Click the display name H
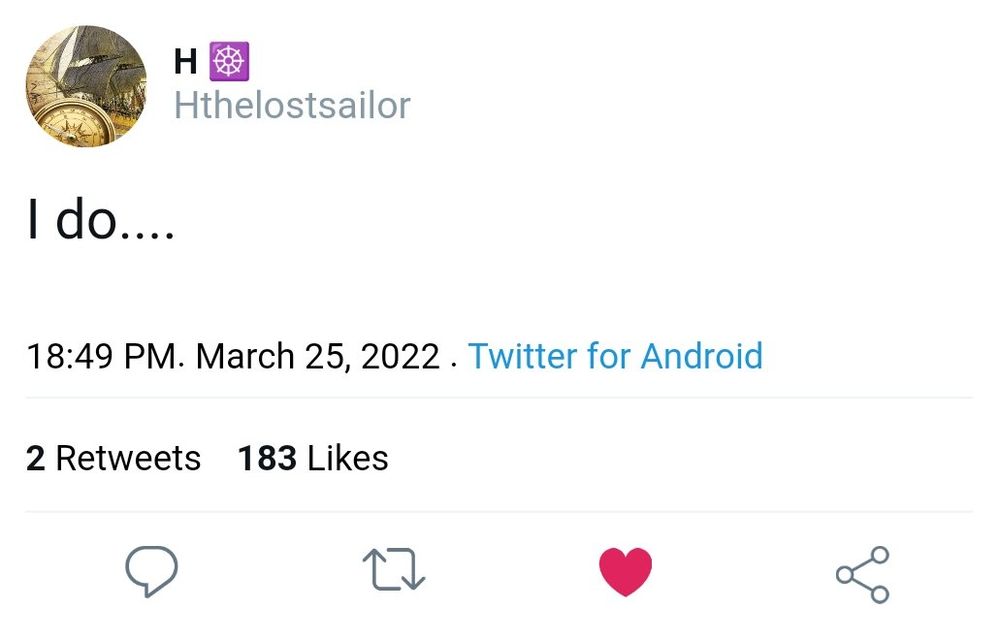The height and width of the screenshot is (638, 1000). 185,62
